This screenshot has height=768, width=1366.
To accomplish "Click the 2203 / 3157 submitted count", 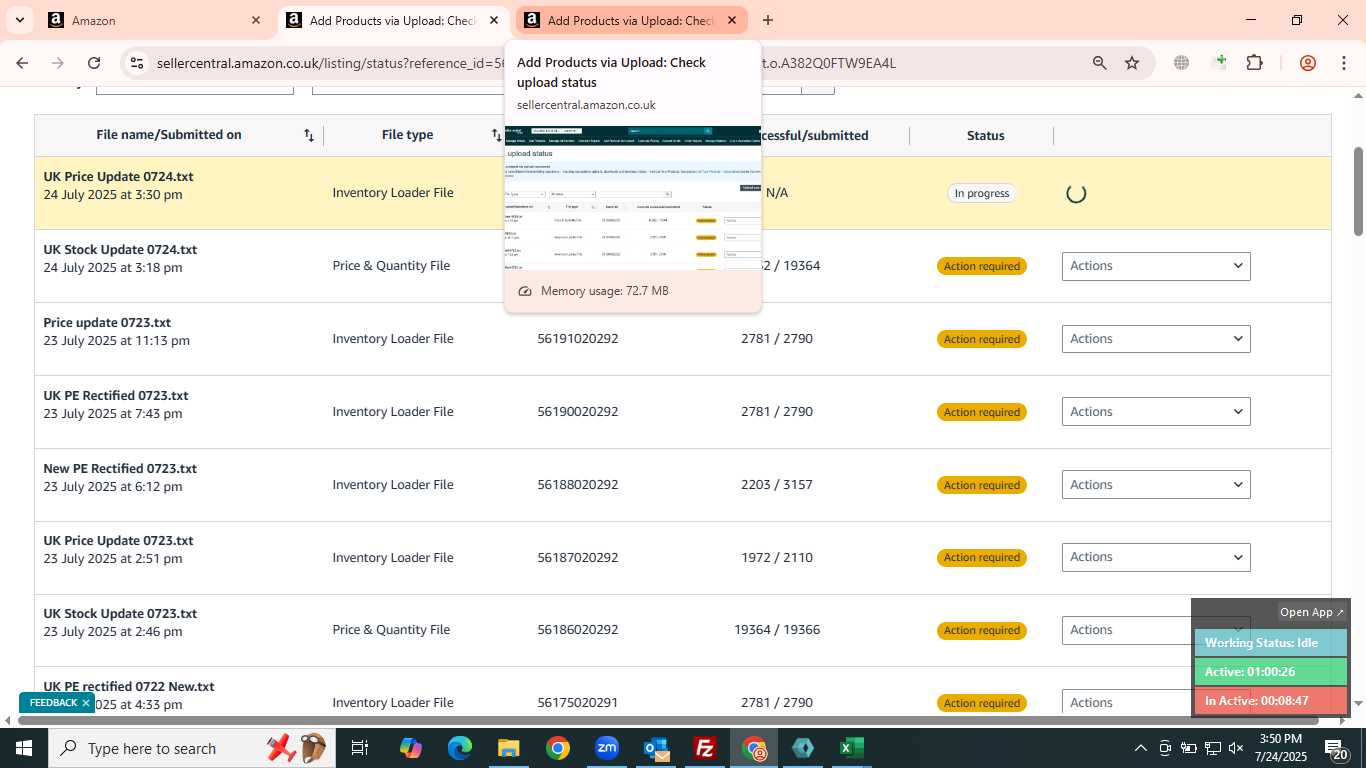I will 776,485.
